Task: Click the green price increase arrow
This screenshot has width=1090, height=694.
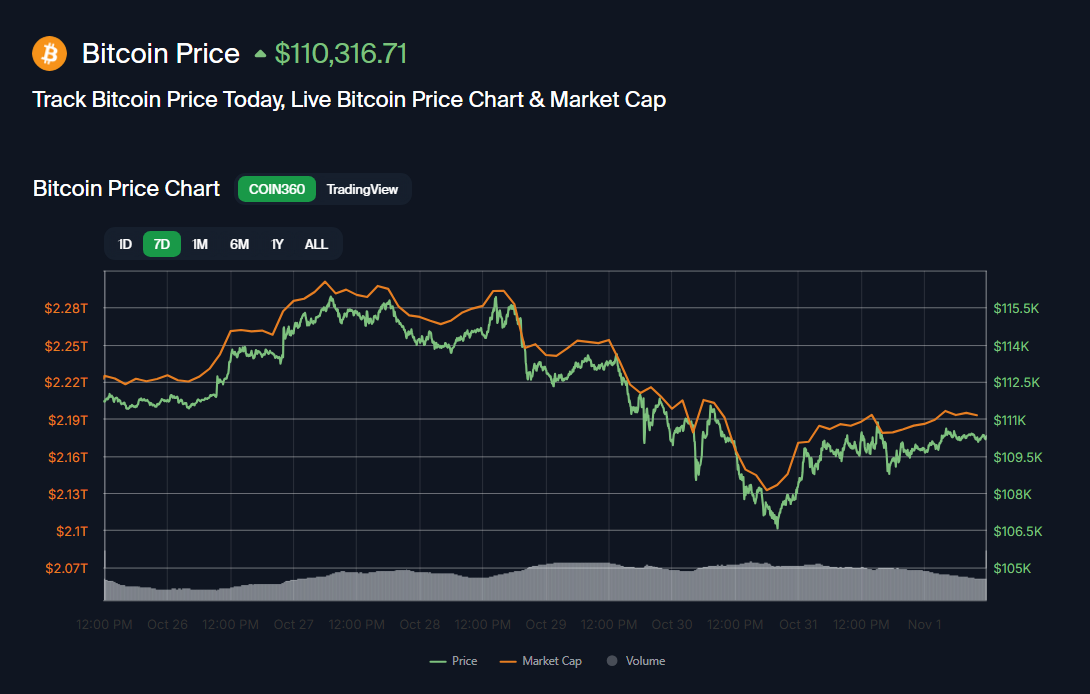Action: pyautogui.click(x=259, y=53)
